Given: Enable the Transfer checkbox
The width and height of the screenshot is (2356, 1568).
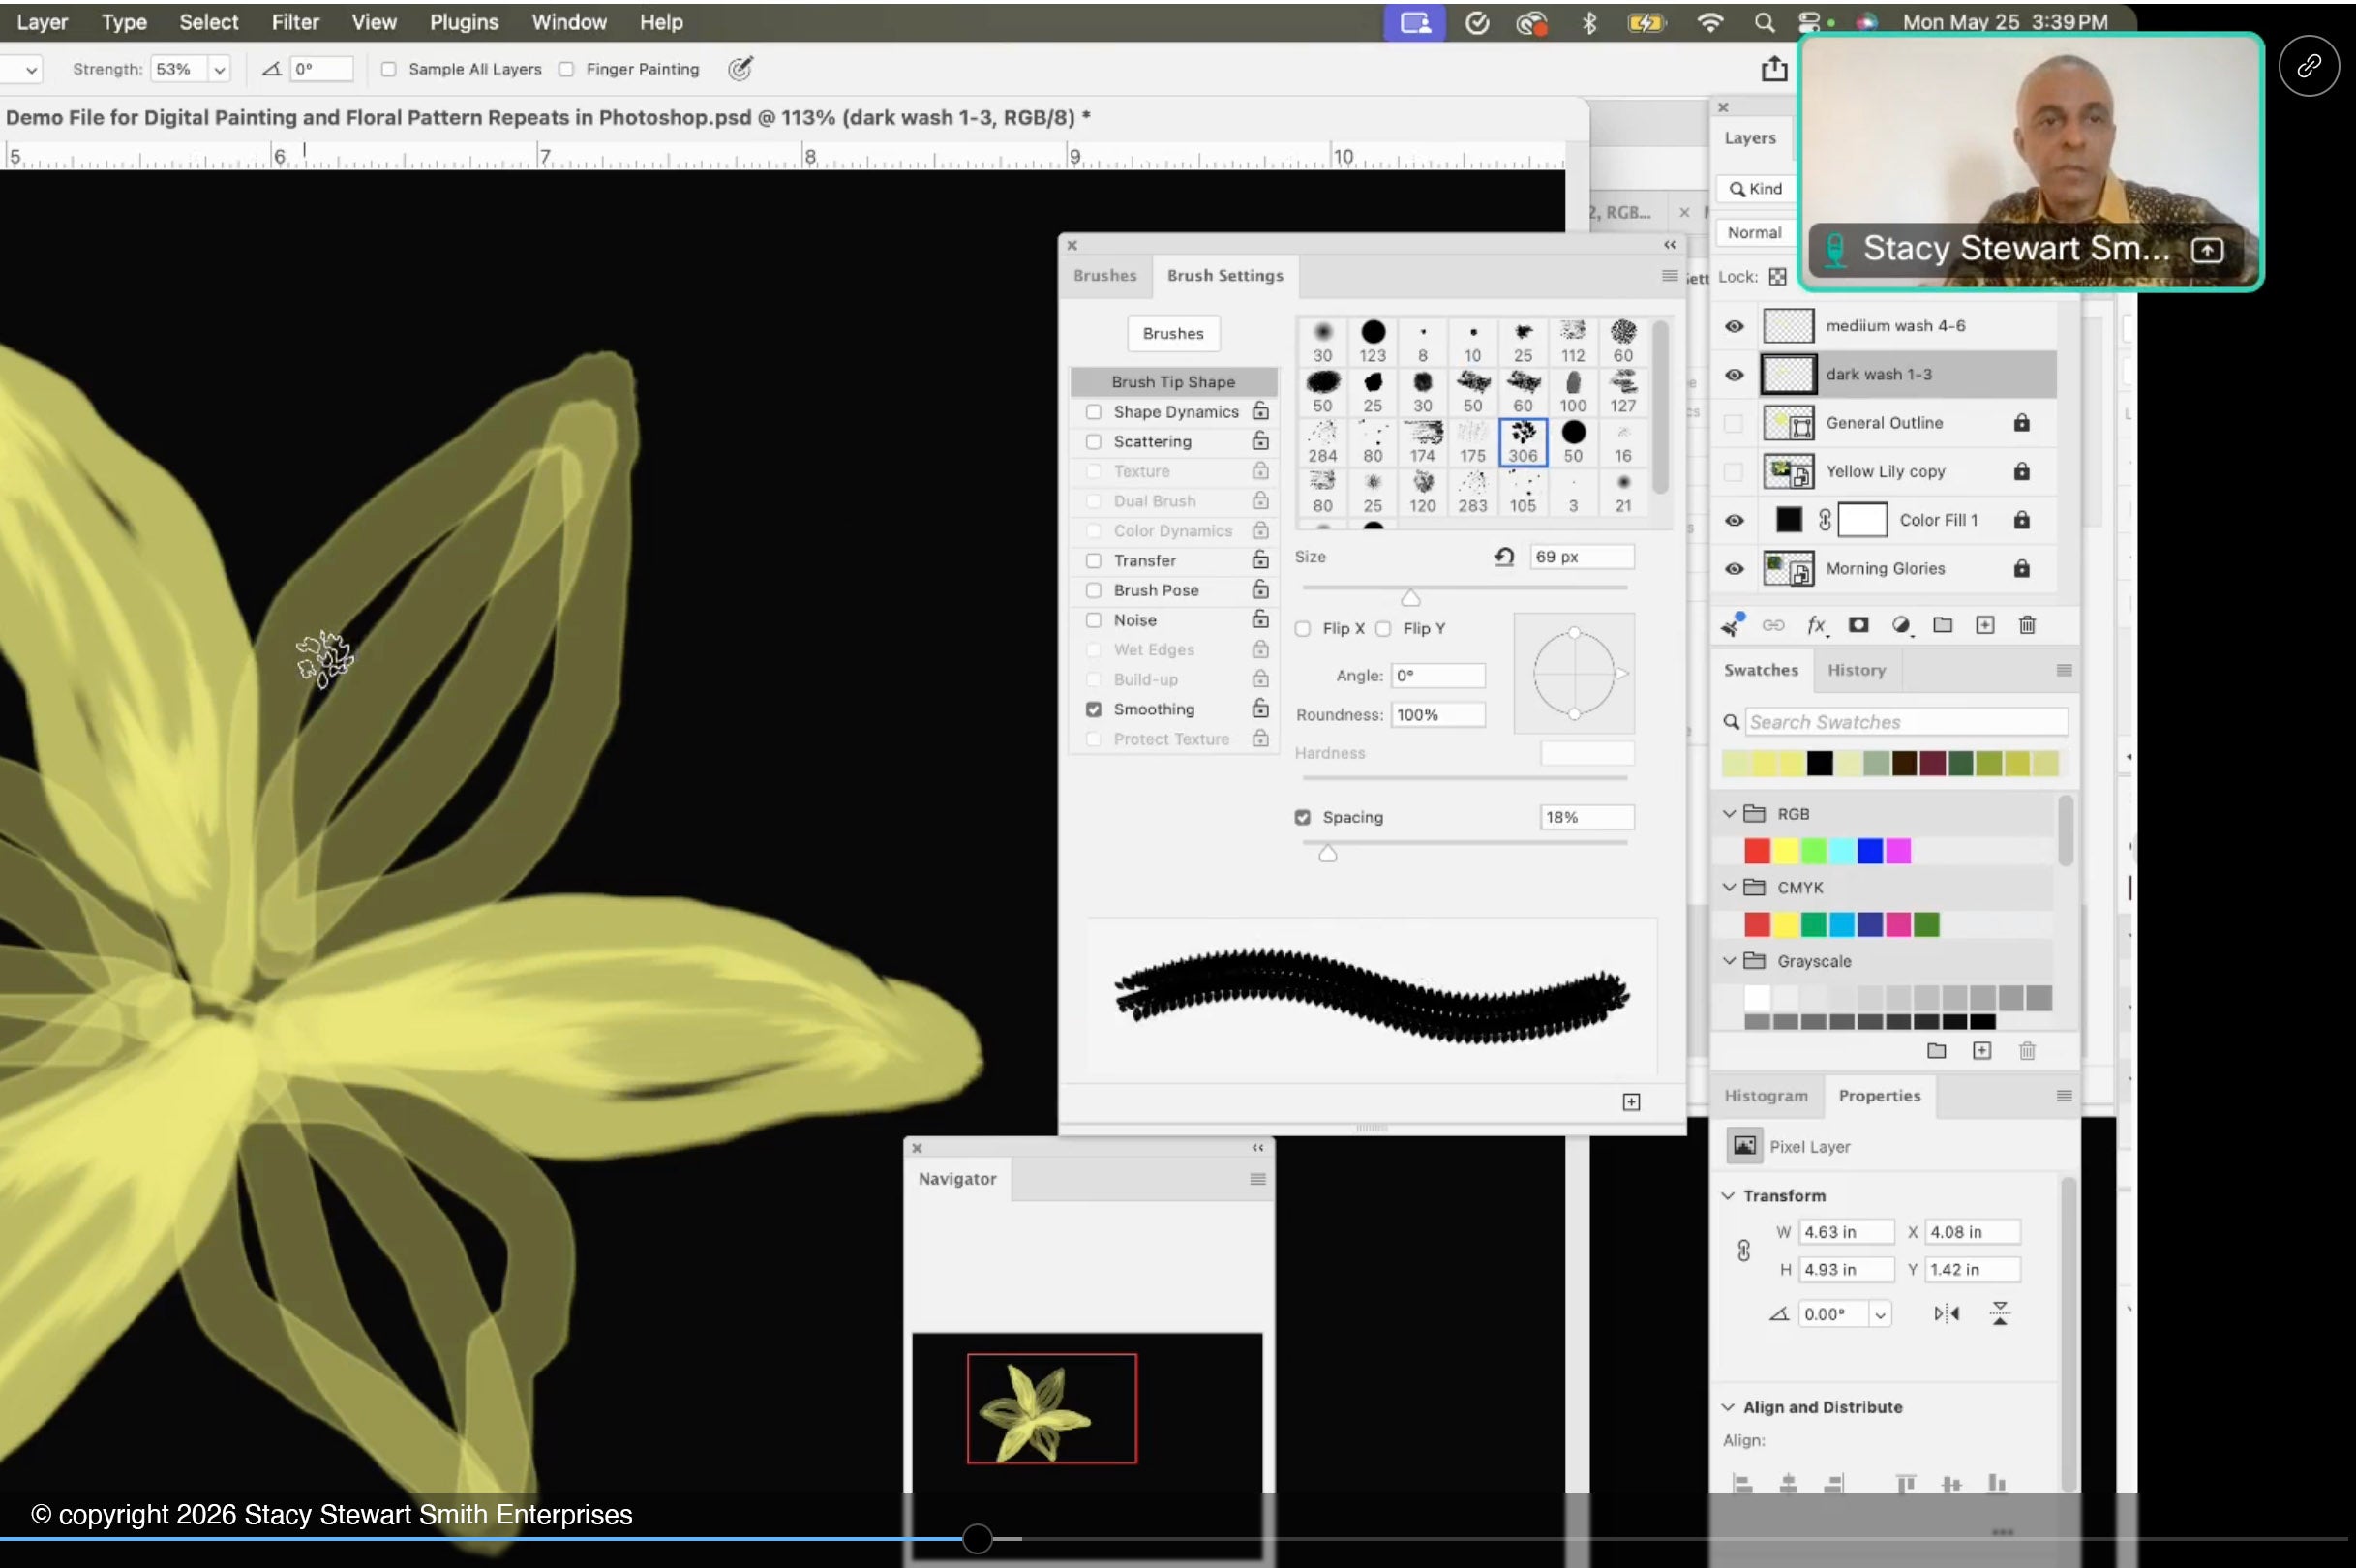Looking at the screenshot, I should pos(1093,561).
